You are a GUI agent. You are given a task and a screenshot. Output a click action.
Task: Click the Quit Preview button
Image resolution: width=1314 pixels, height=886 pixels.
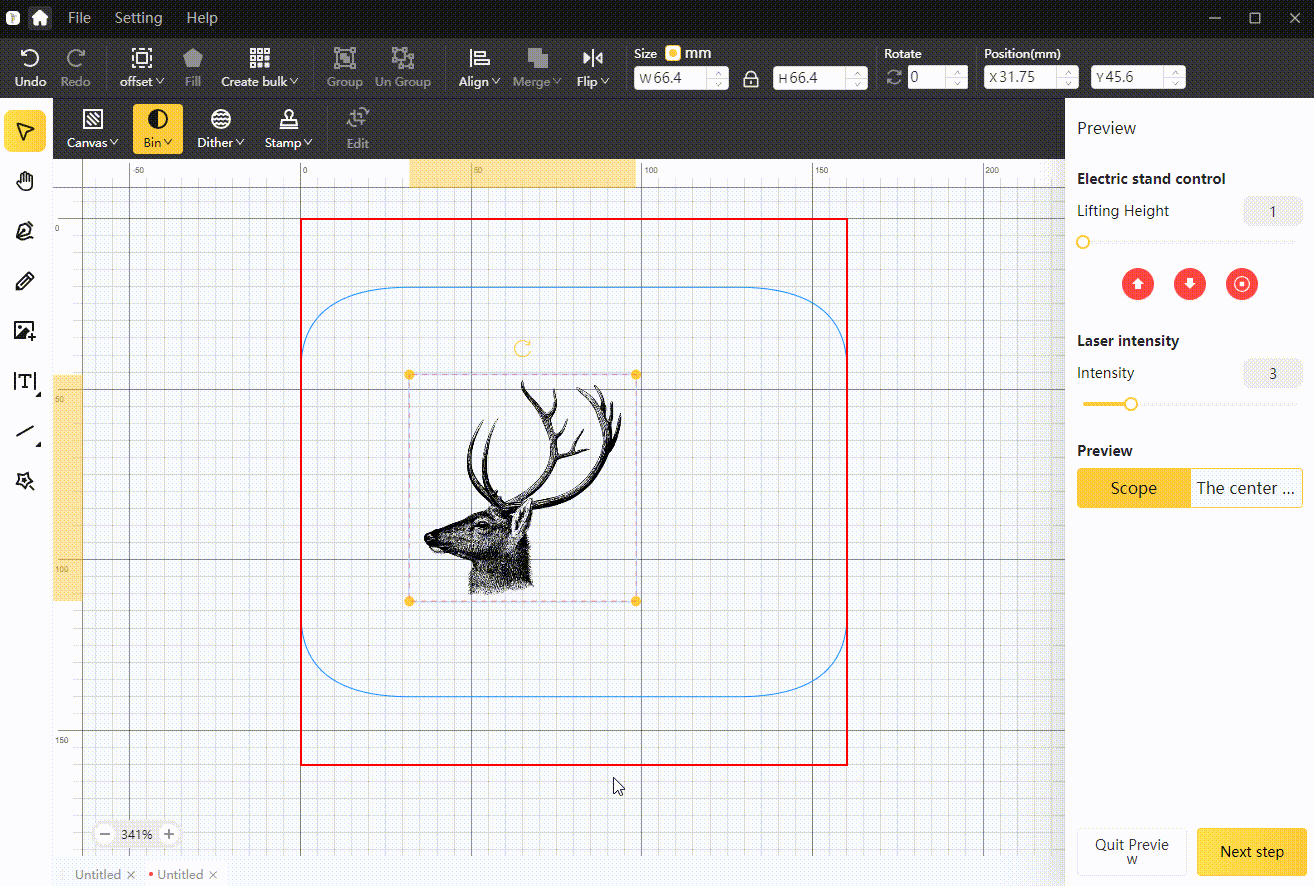tap(1132, 852)
